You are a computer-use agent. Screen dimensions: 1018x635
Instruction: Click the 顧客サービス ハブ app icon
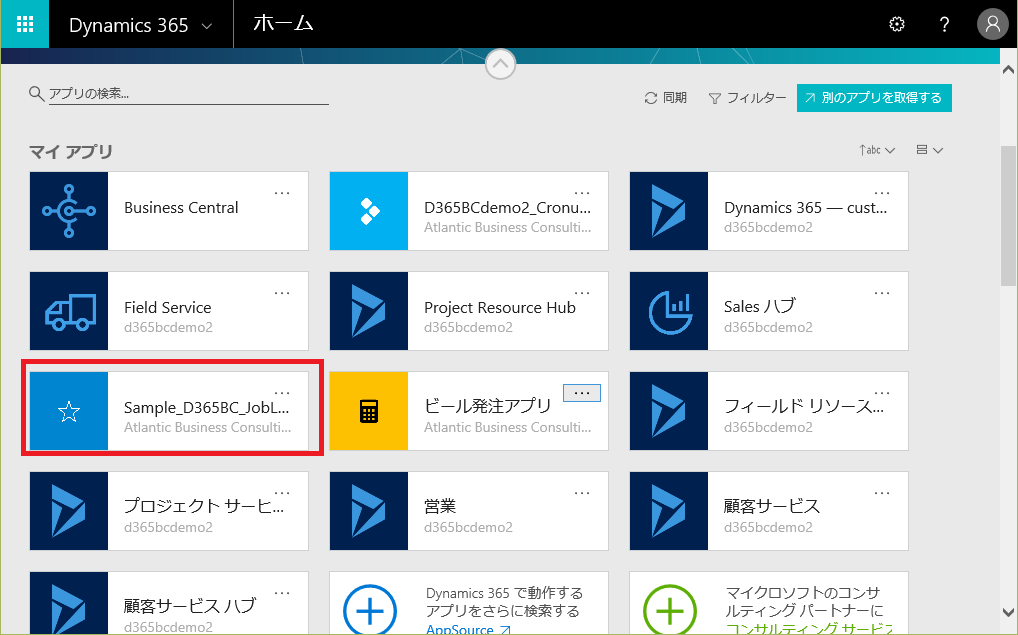click(69, 603)
